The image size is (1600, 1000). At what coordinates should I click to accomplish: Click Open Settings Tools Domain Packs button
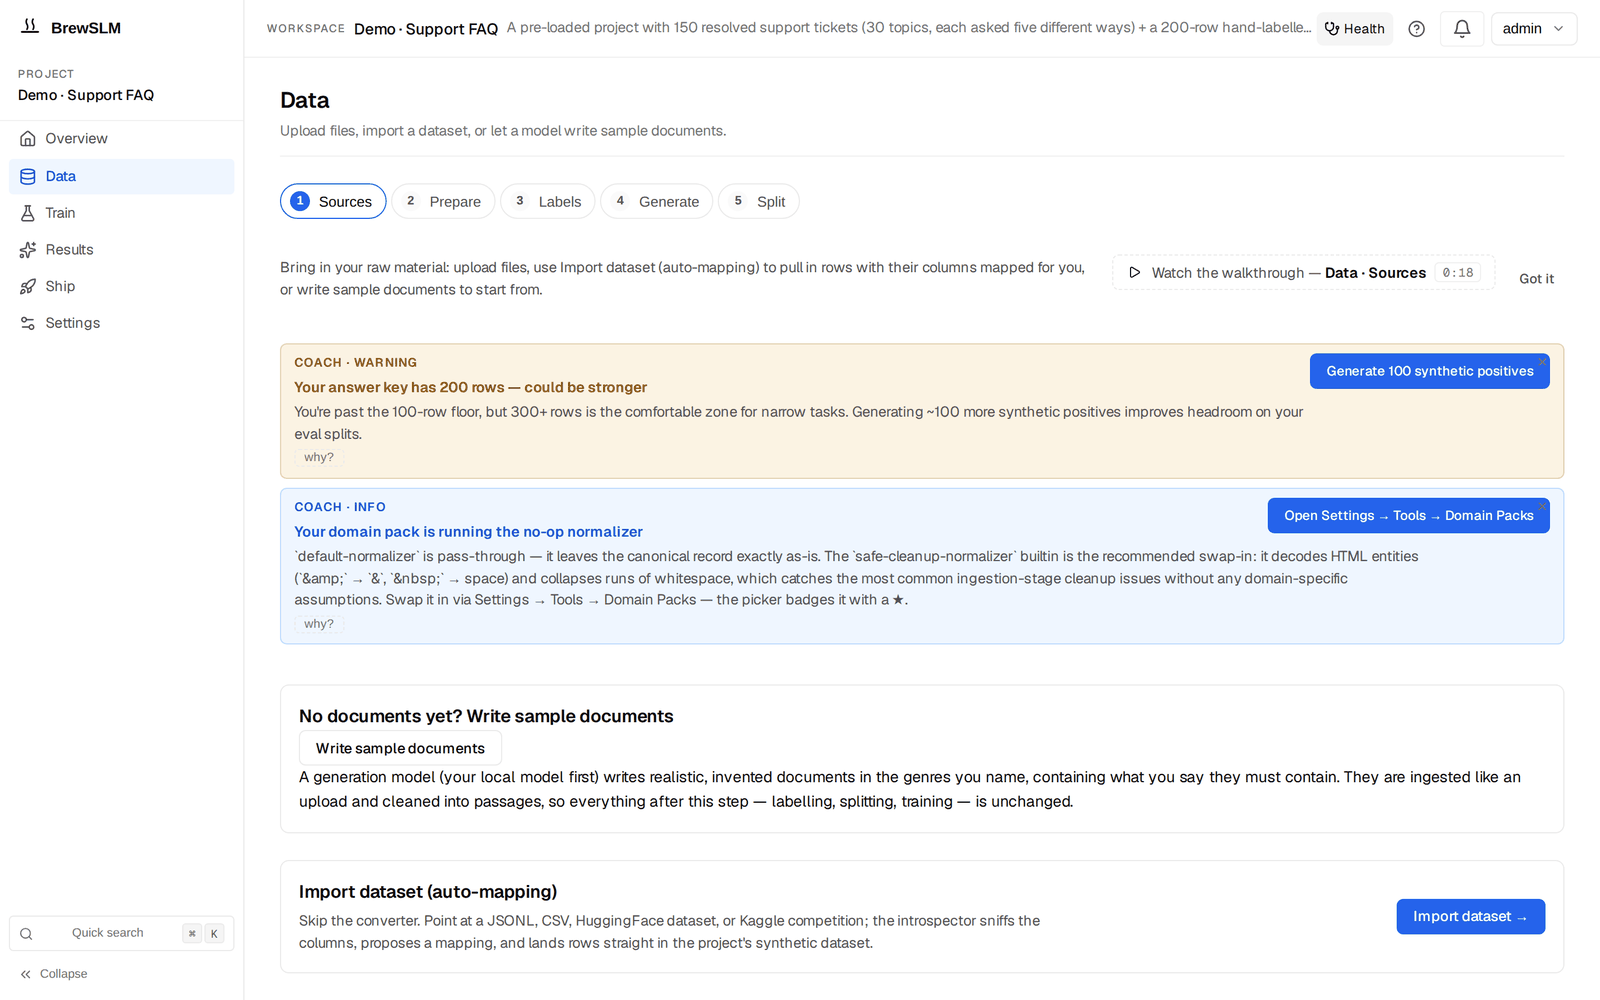tap(1408, 516)
